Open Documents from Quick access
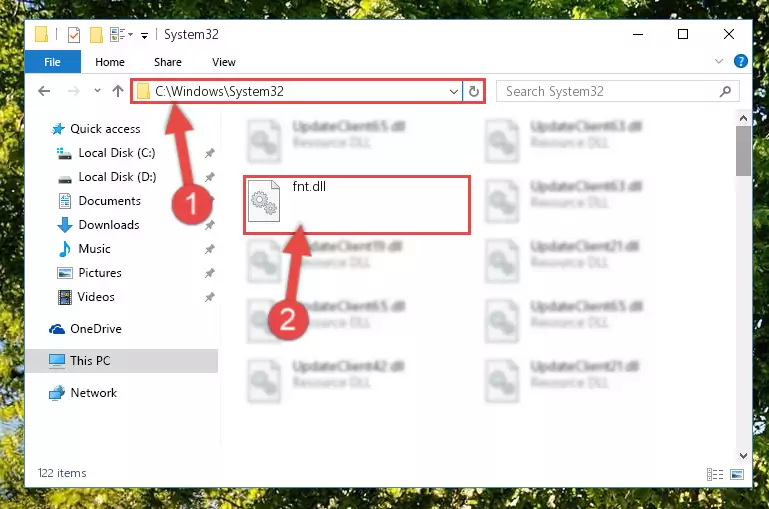This screenshot has height=509, width=769. [109, 201]
